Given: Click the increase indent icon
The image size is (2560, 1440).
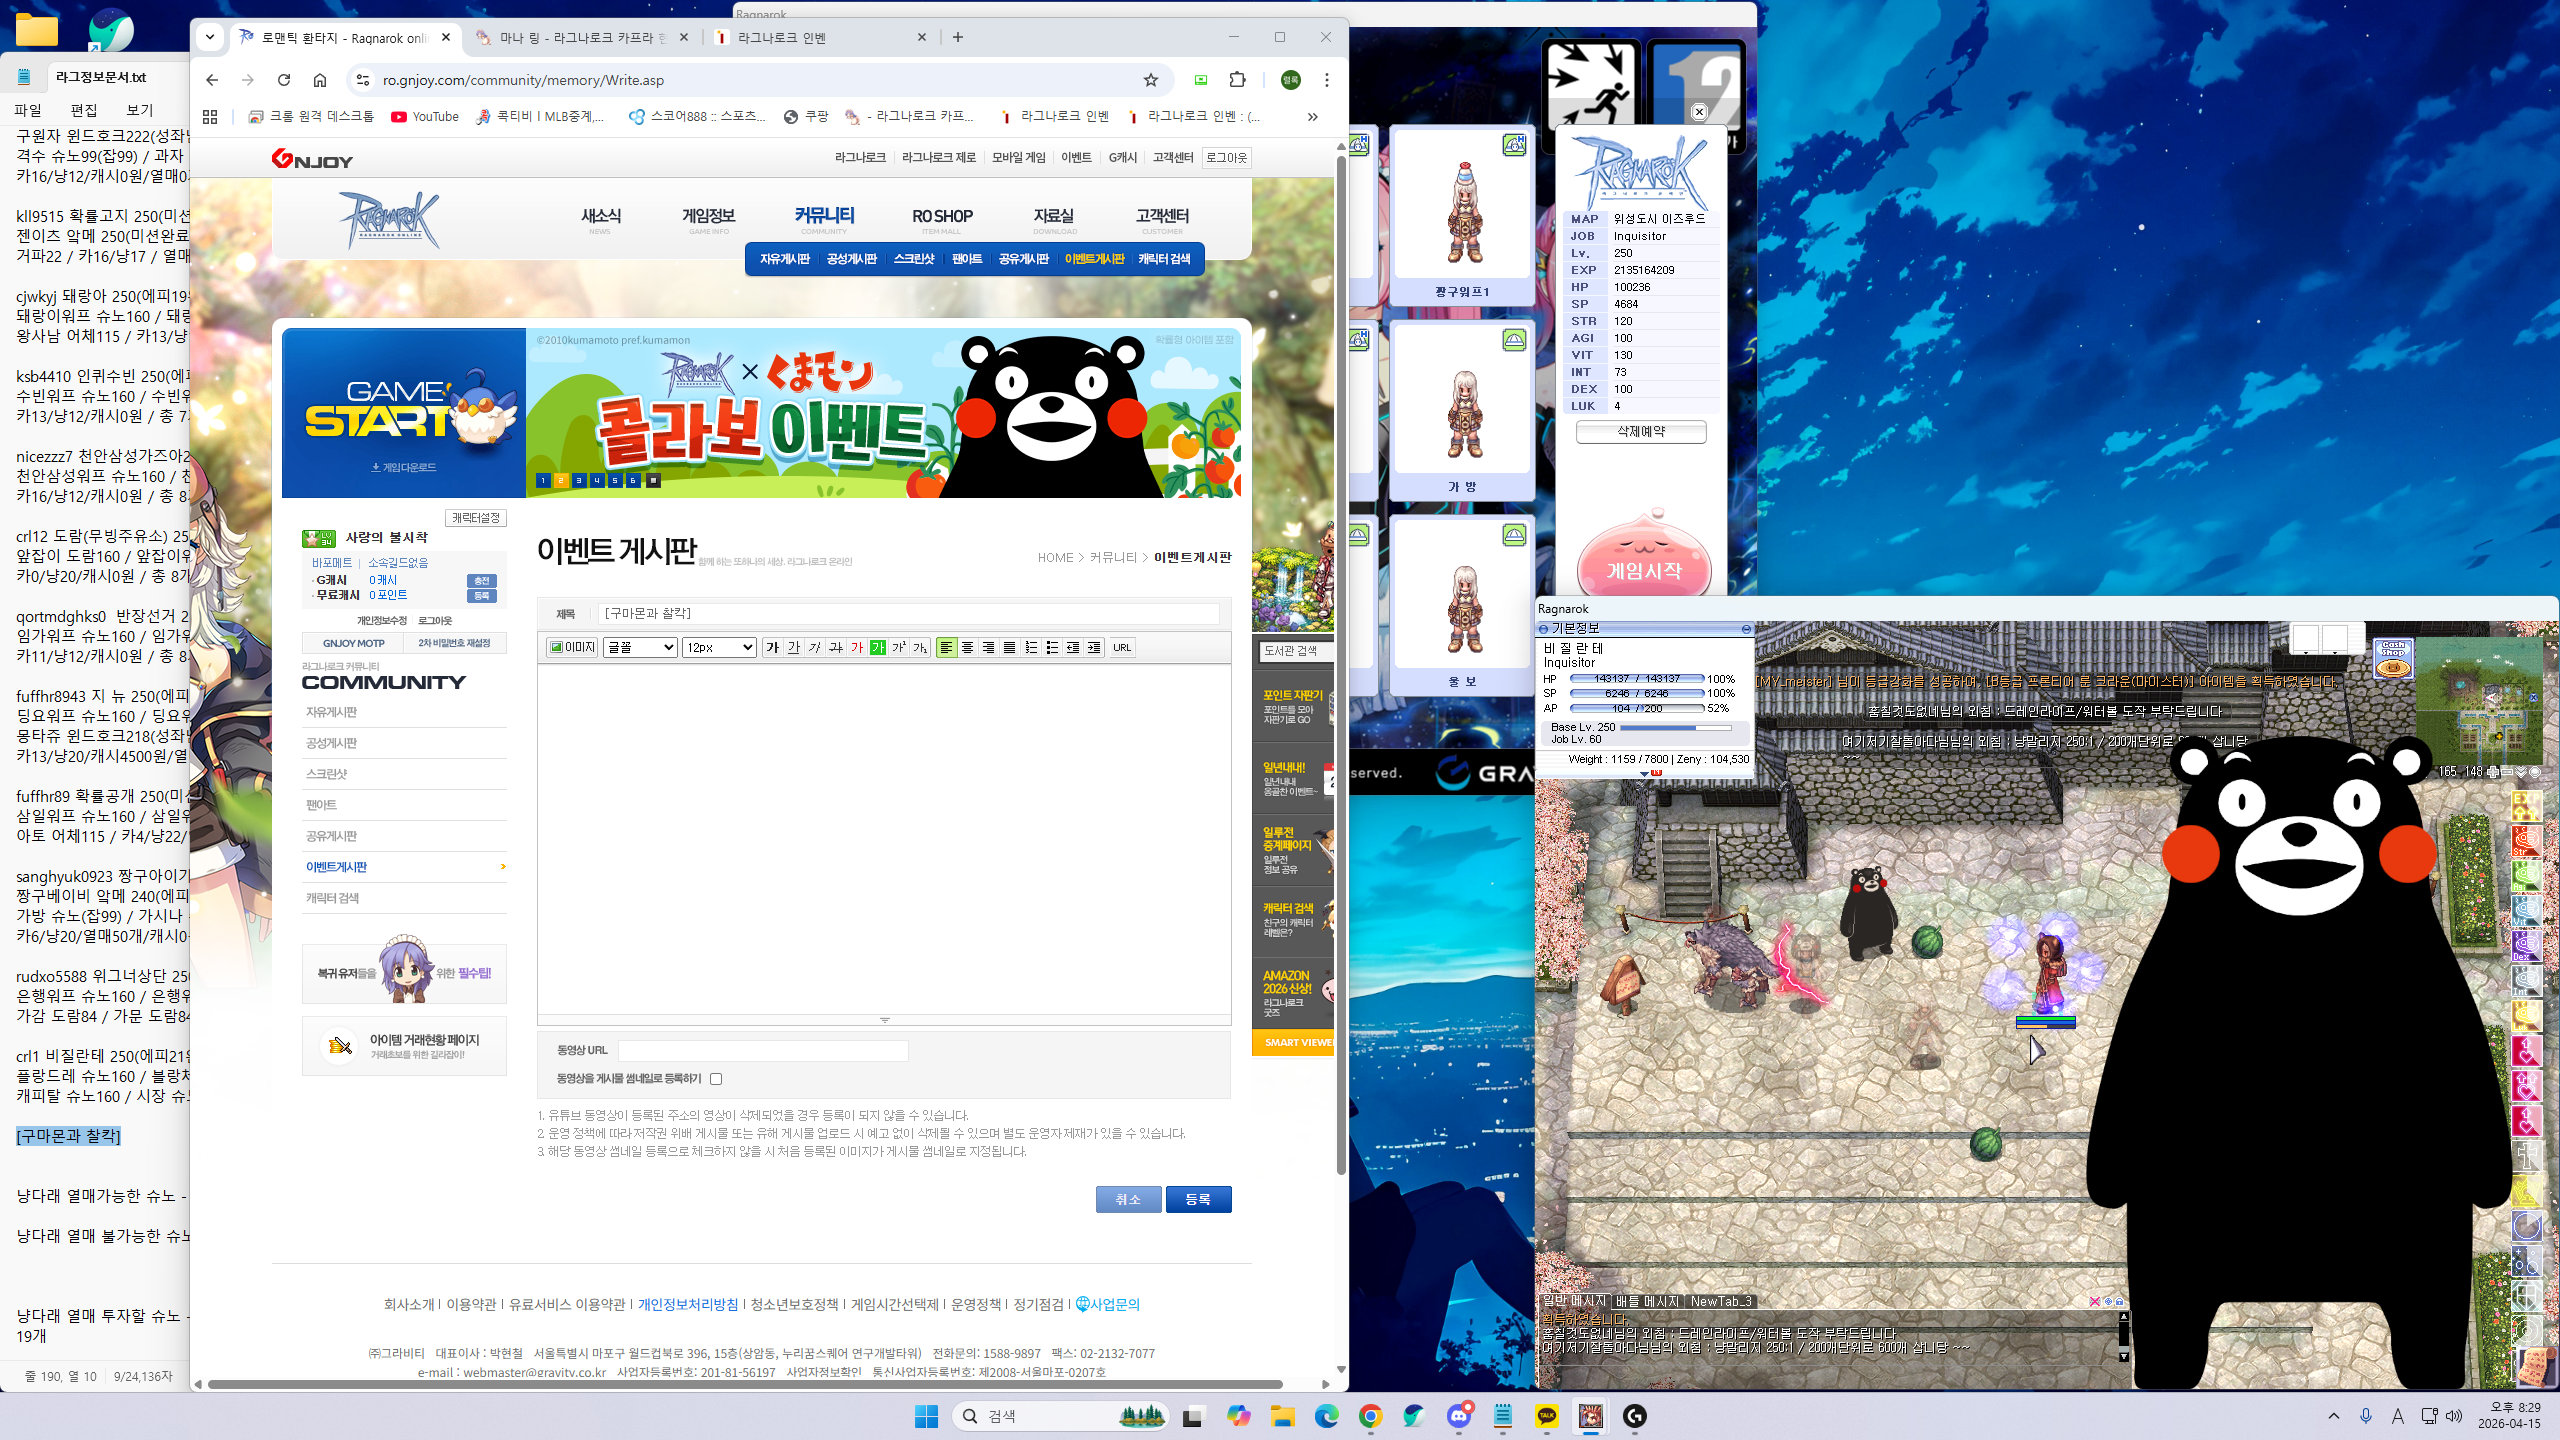Looking at the screenshot, I should pyautogui.click(x=1094, y=647).
